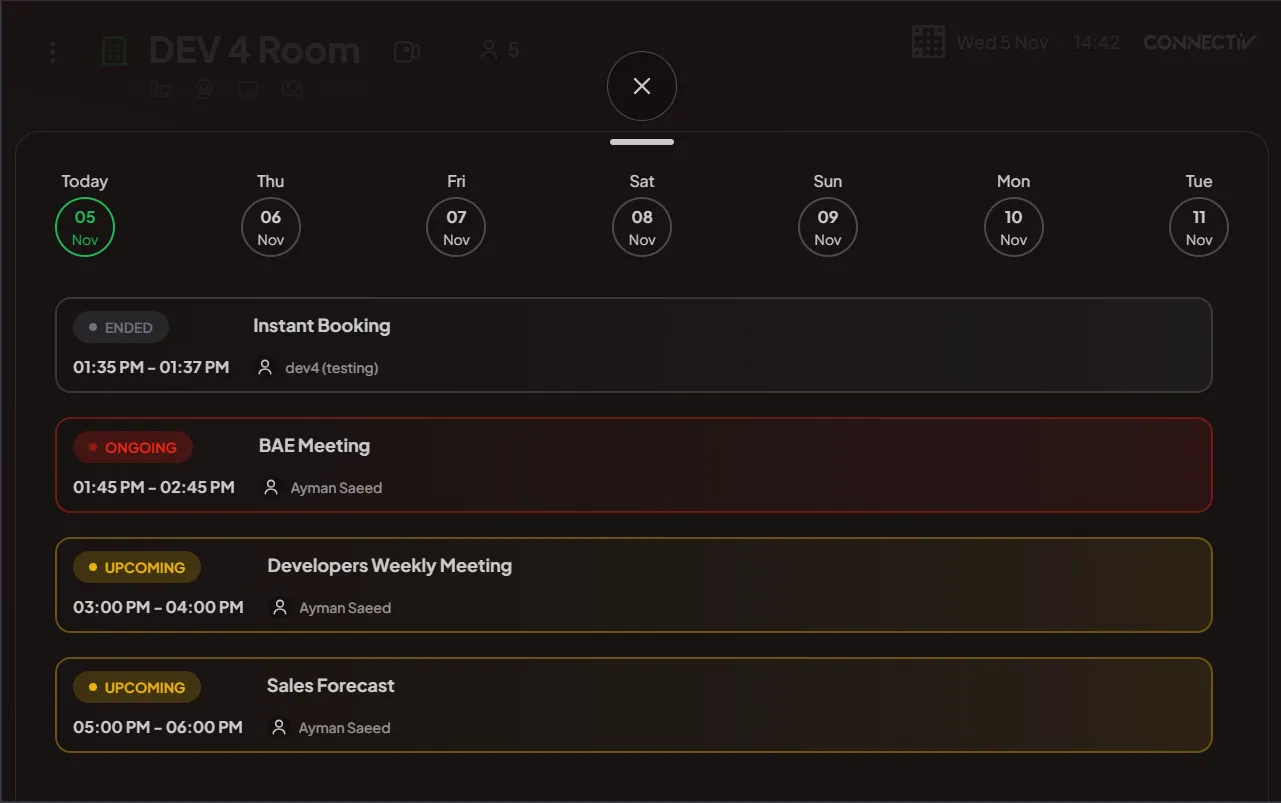Select Thu 06 Nov date circle
Viewport: 1281px width, 803px height.
click(x=271, y=227)
